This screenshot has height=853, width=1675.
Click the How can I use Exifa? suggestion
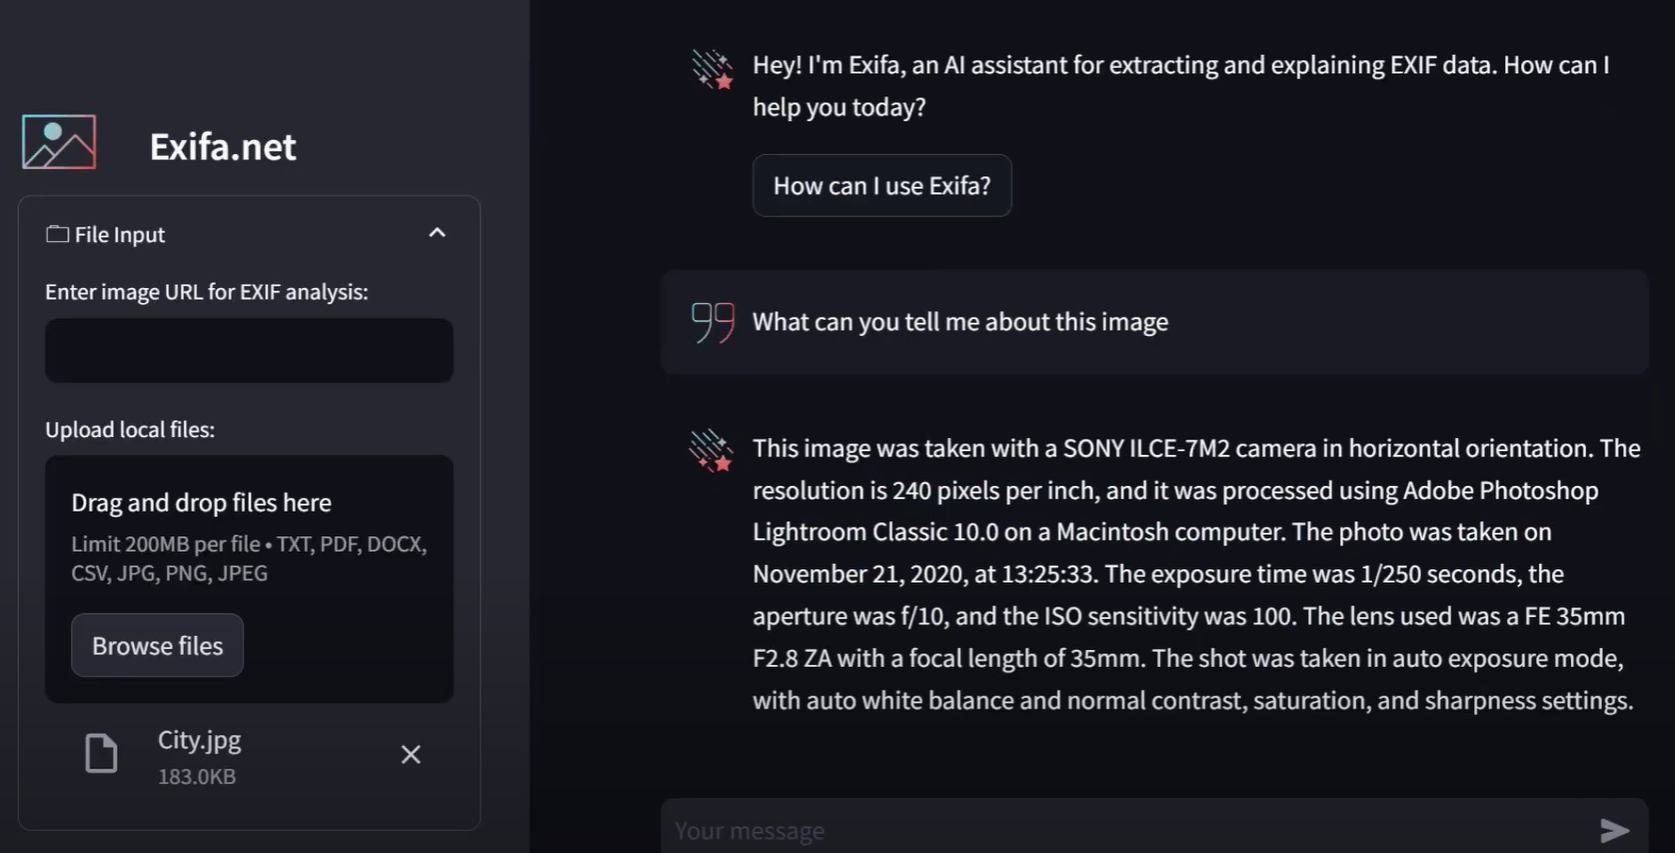[882, 185]
